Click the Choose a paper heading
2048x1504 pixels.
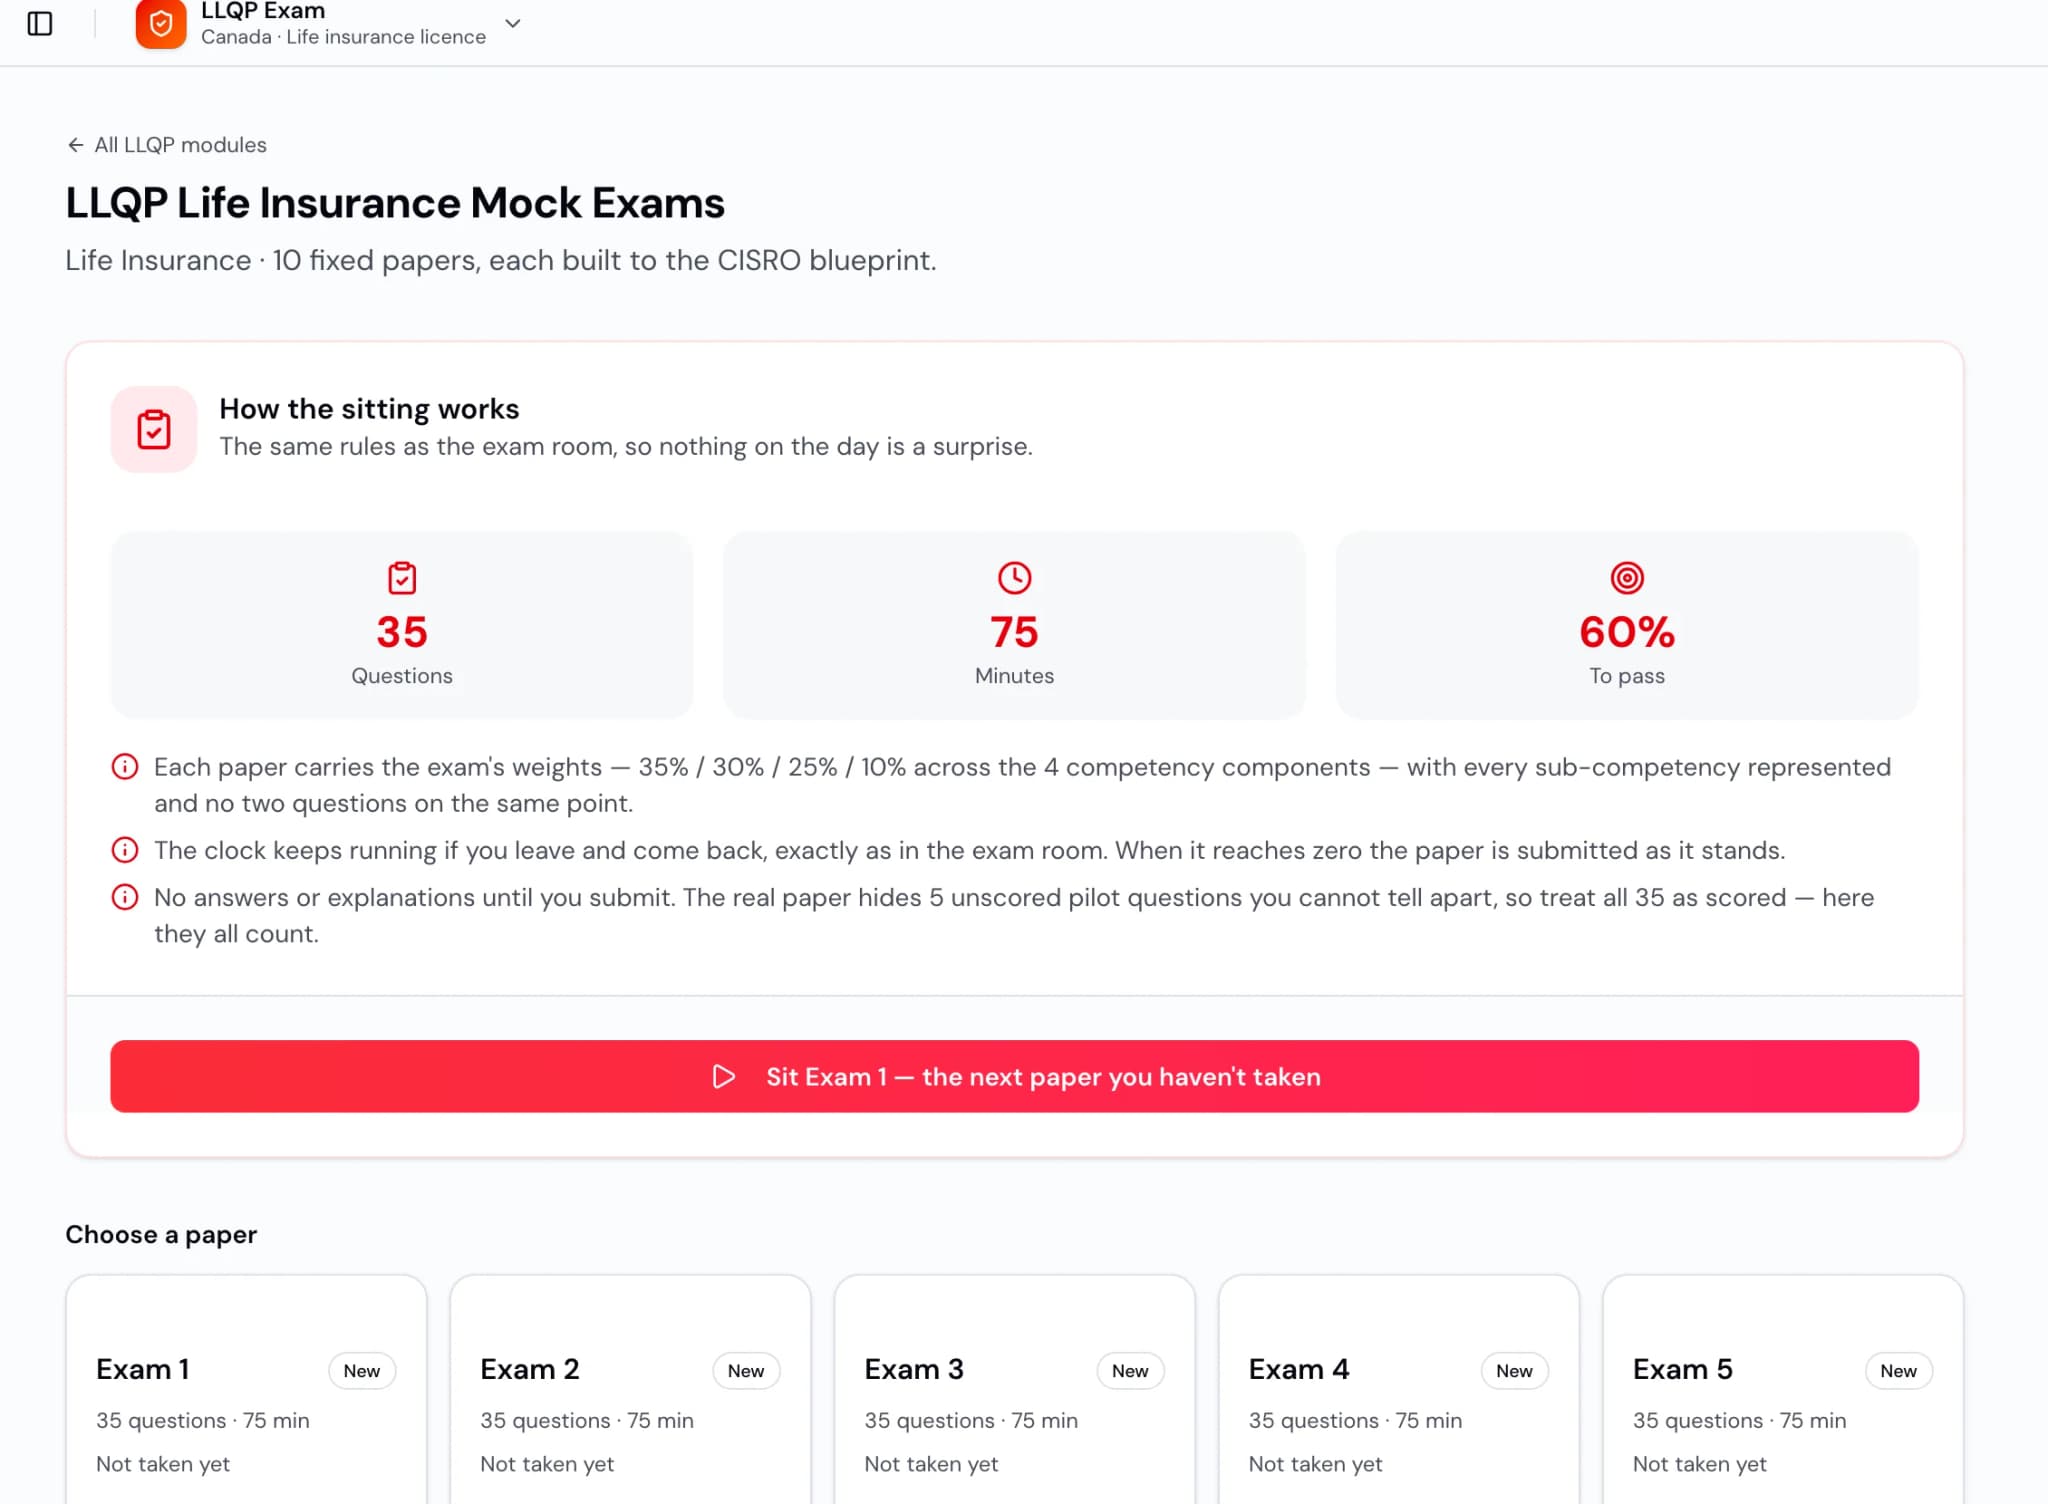[161, 1235]
